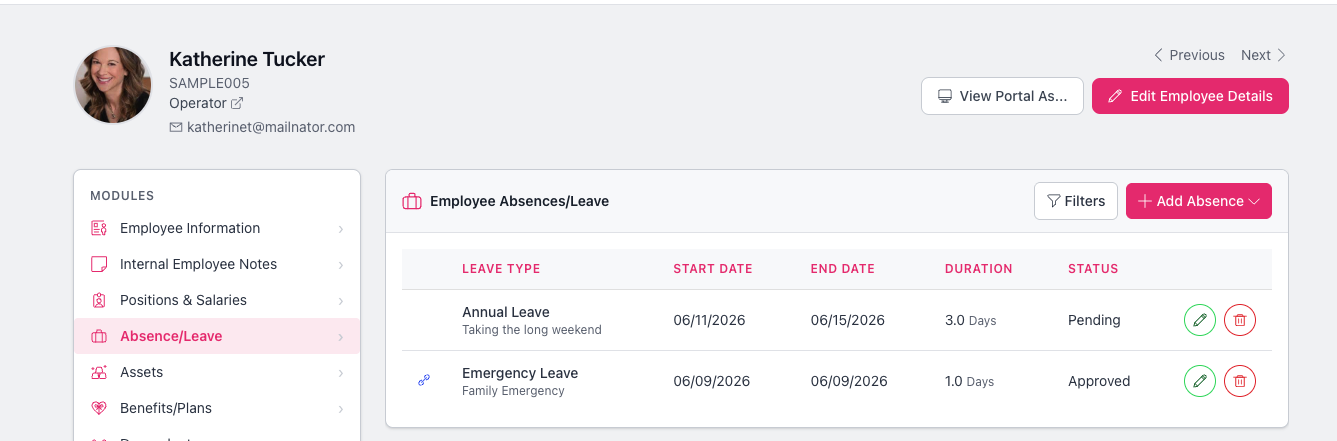Click the link icon beside Emergency Leave
The image size is (1337, 441).
(424, 381)
